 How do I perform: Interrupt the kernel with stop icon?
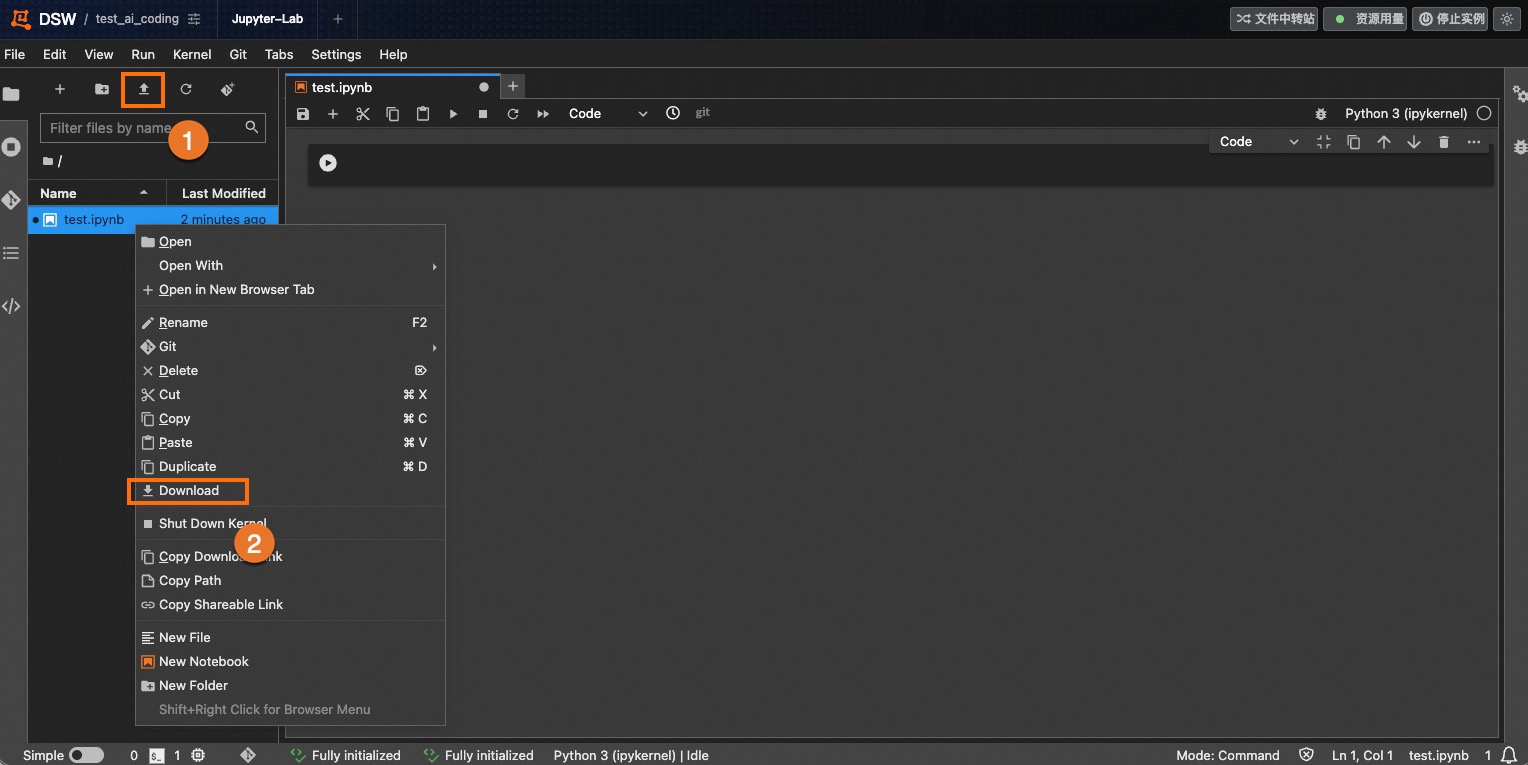point(483,114)
